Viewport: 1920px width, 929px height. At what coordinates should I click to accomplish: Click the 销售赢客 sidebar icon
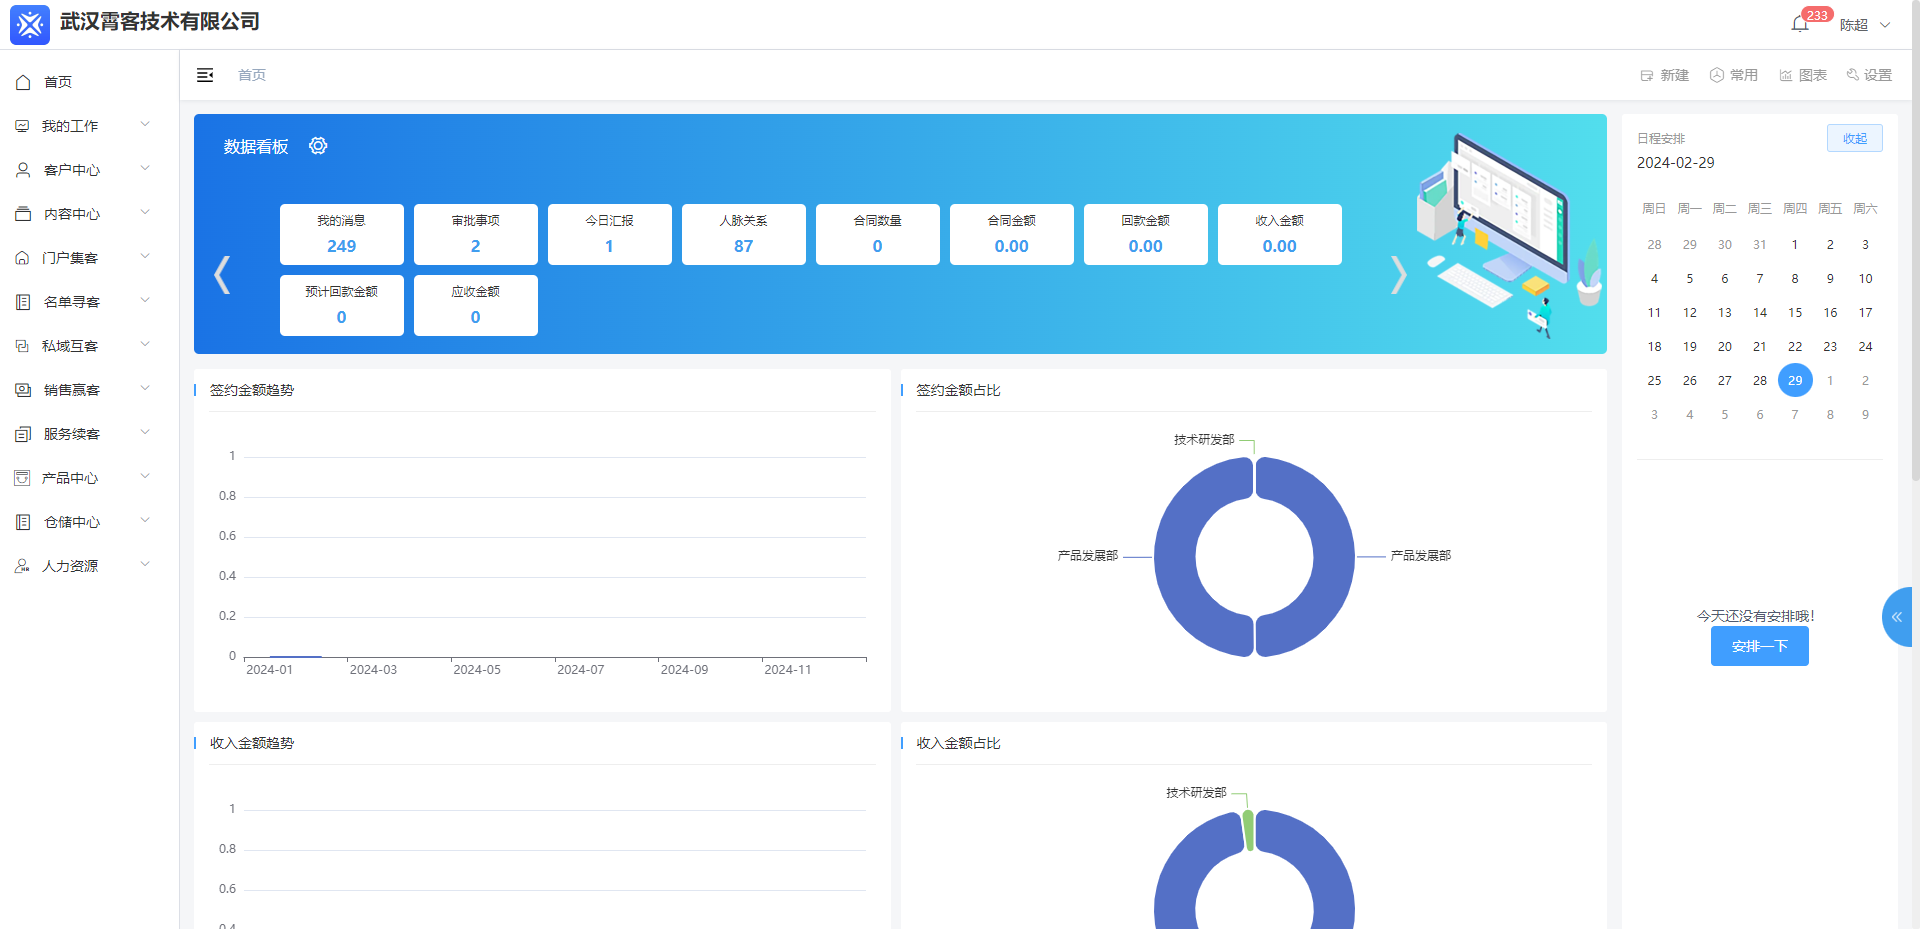pyautogui.click(x=23, y=390)
